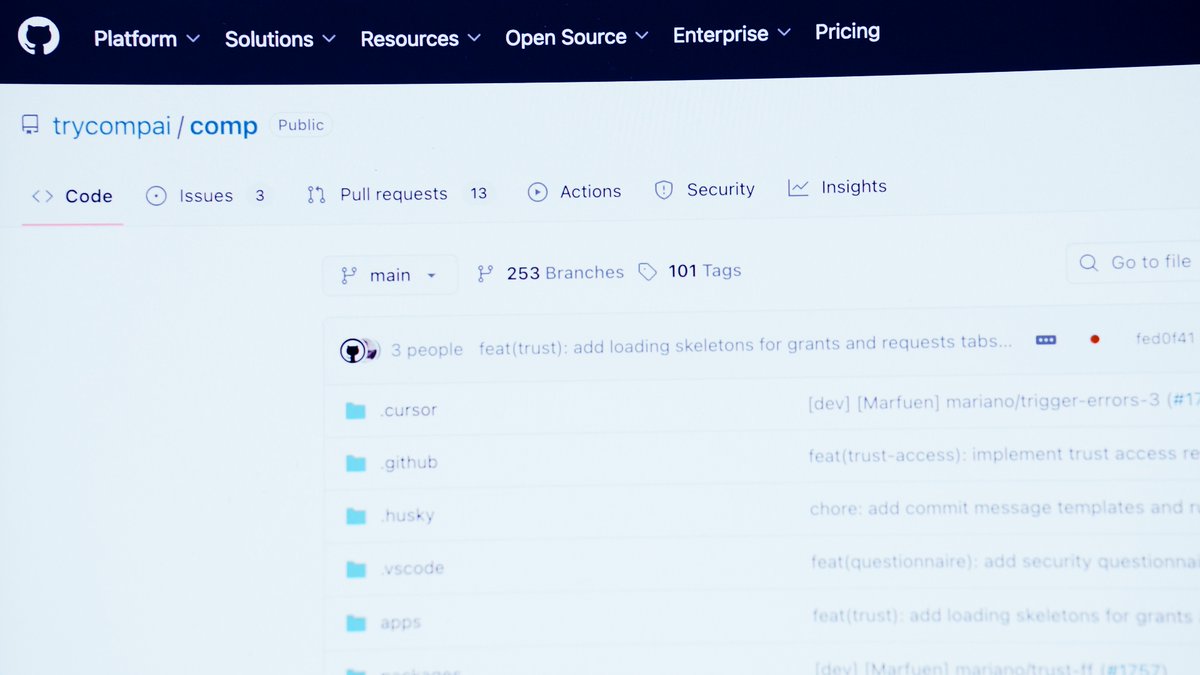This screenshot has width=1200, height=675.
Task: Open the comp repository link
Action: coord(224,126)
